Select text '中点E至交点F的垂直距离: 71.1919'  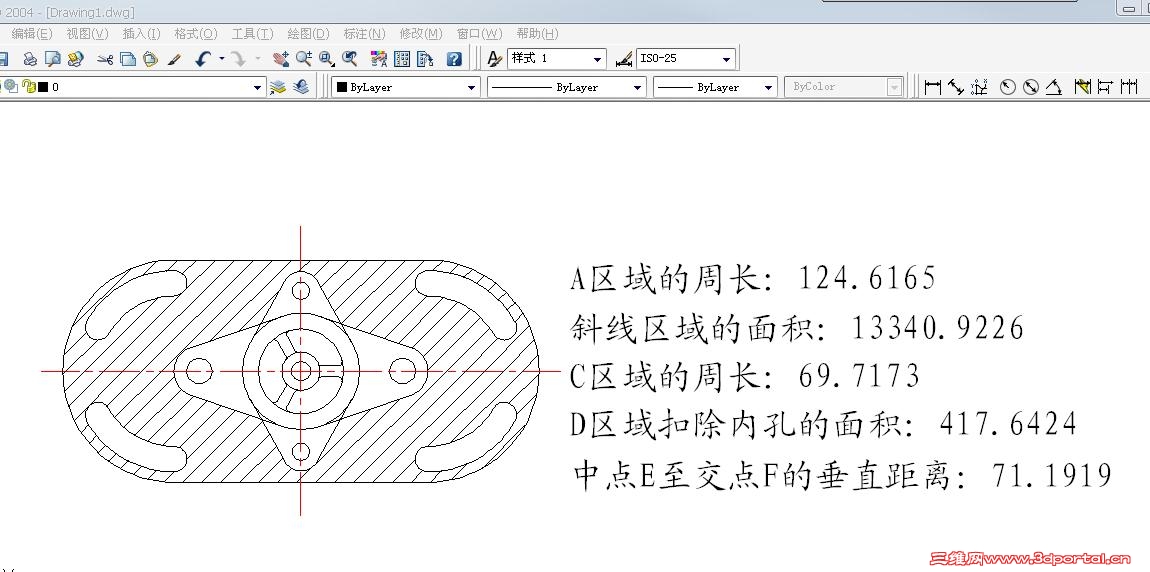click(843, 475)
